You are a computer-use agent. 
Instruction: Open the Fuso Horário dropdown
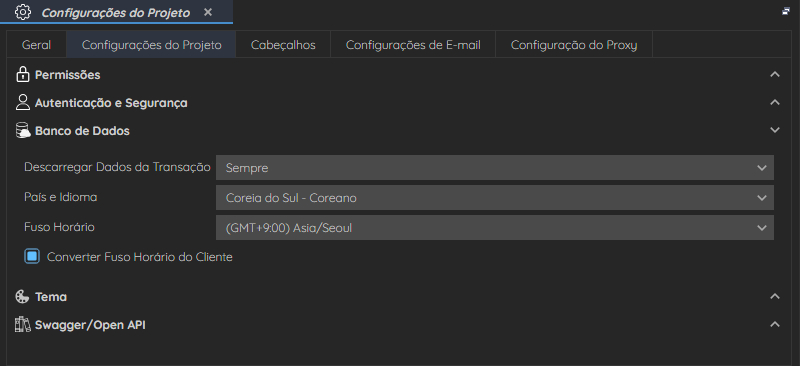pyautogui.click(x=494, y=228)
